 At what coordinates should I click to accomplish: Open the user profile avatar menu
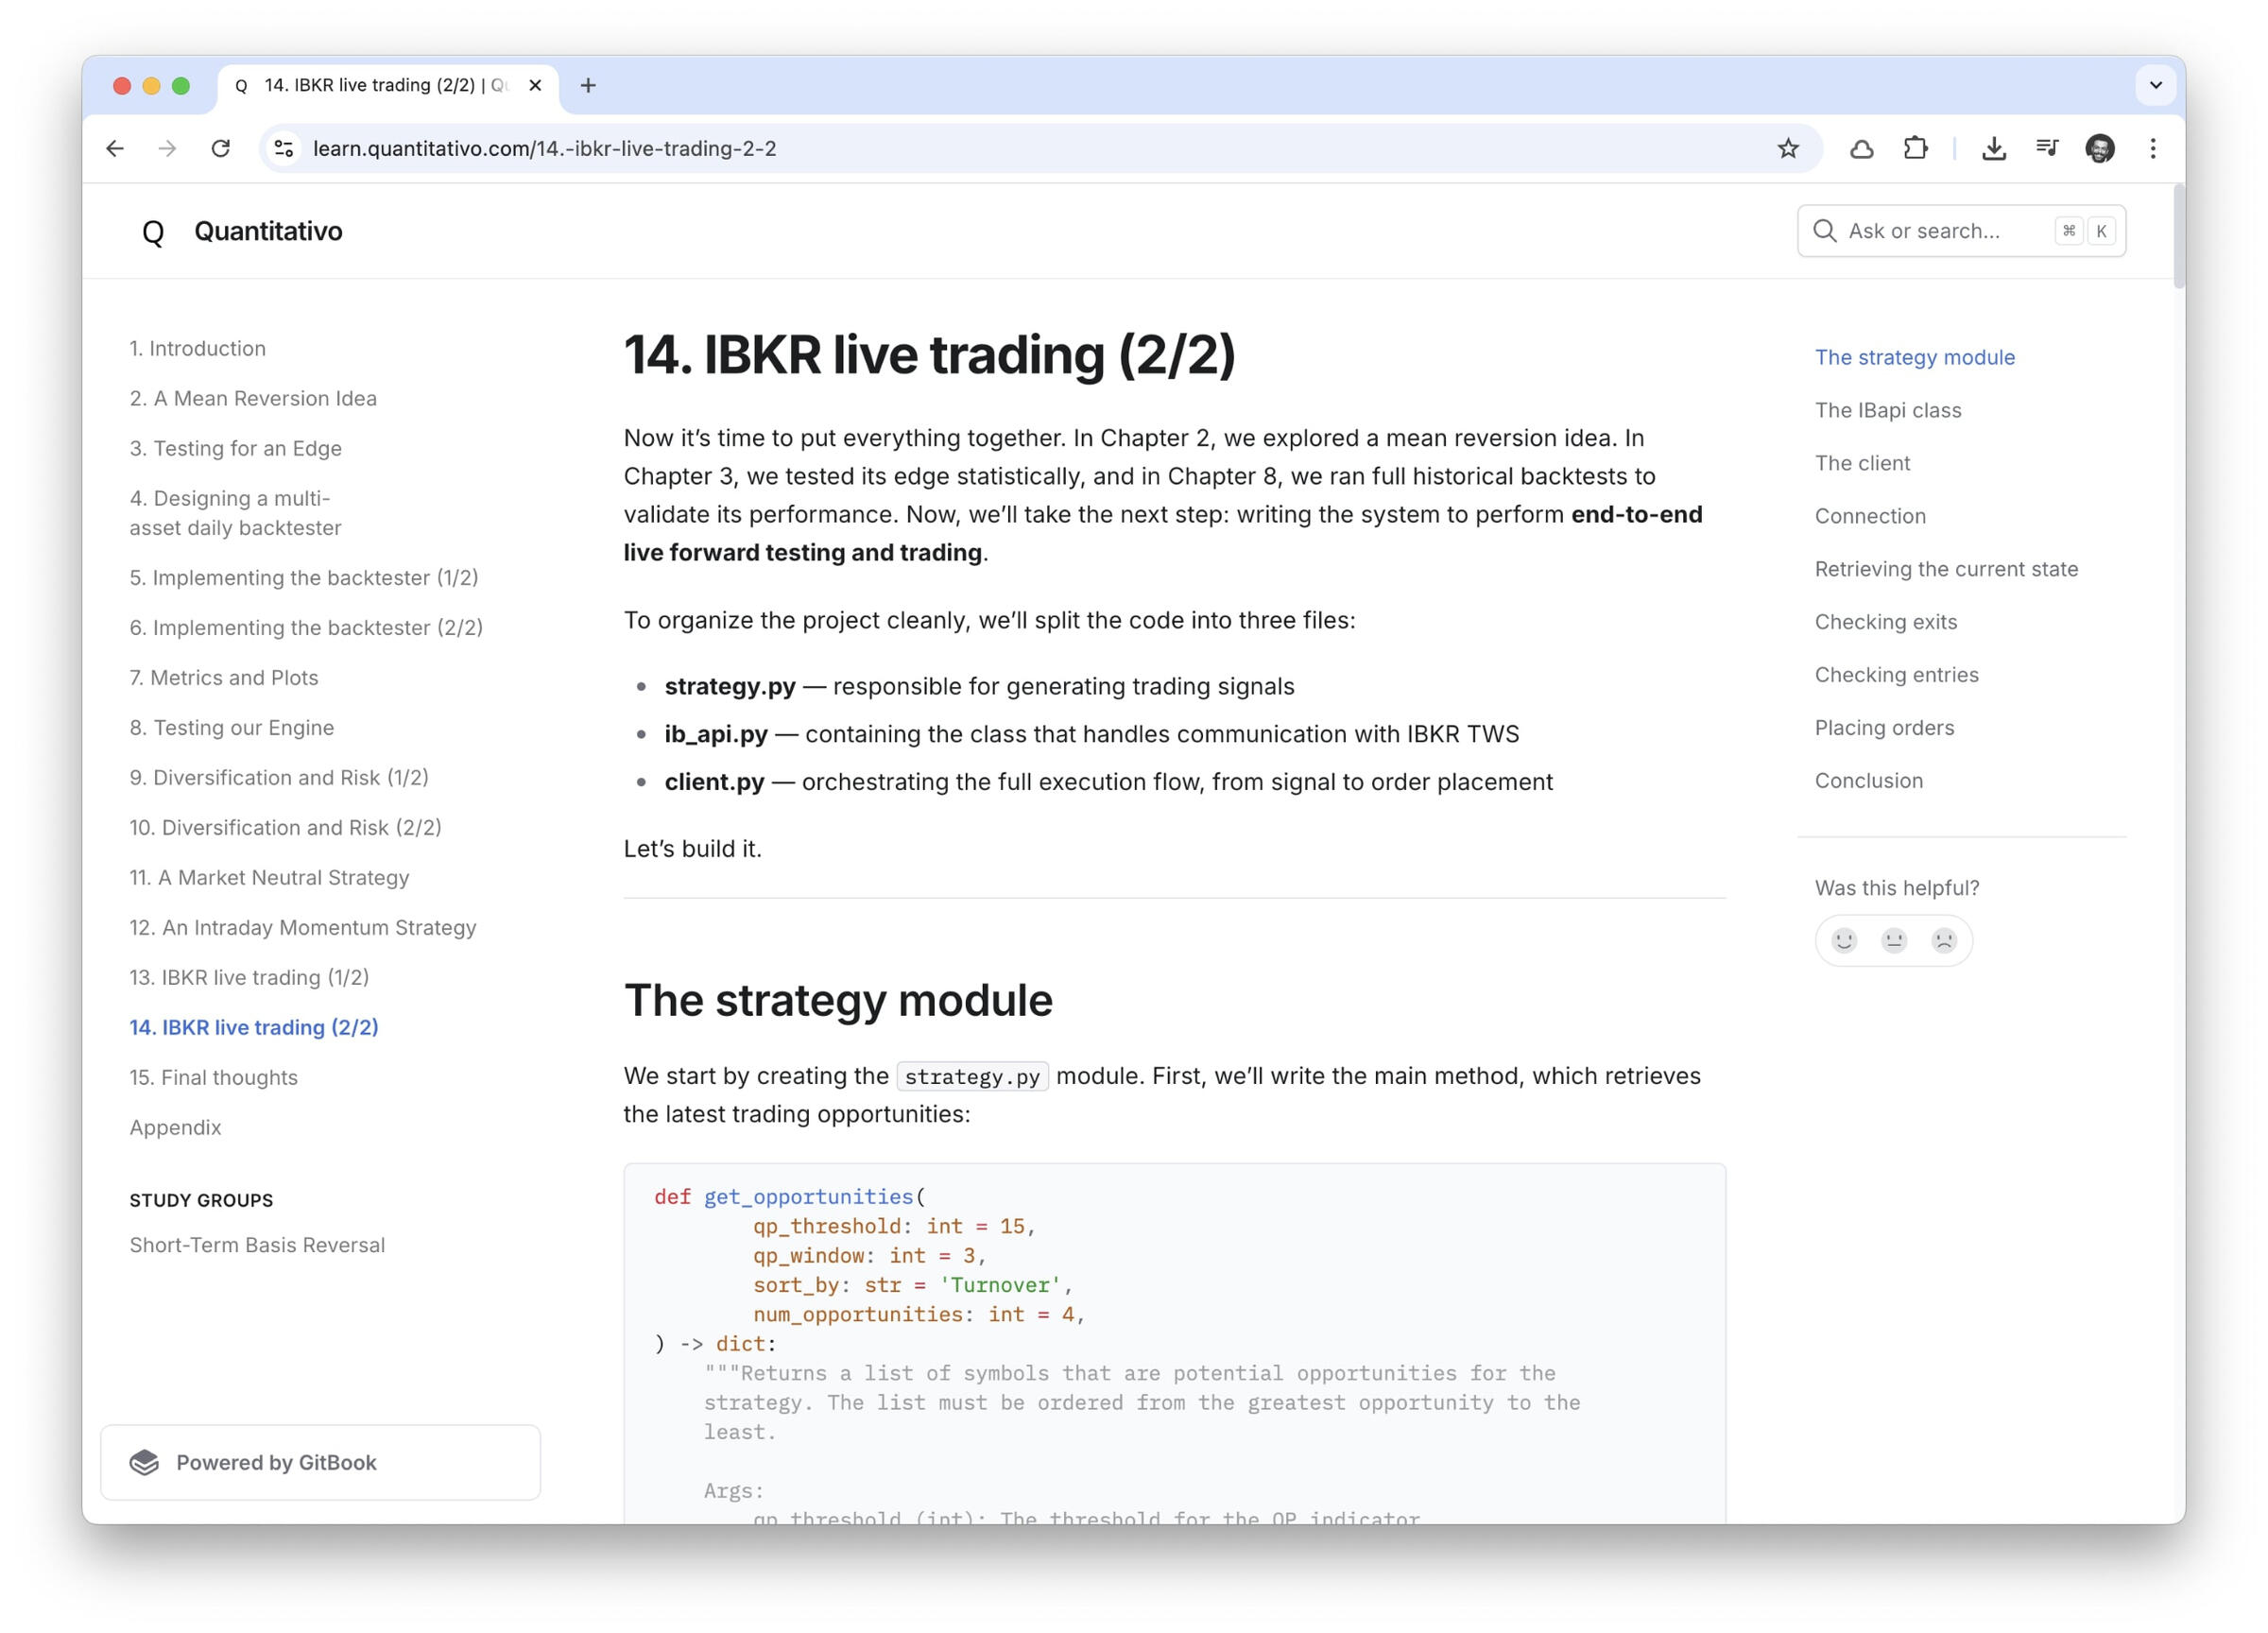(x=2100, y=149)
